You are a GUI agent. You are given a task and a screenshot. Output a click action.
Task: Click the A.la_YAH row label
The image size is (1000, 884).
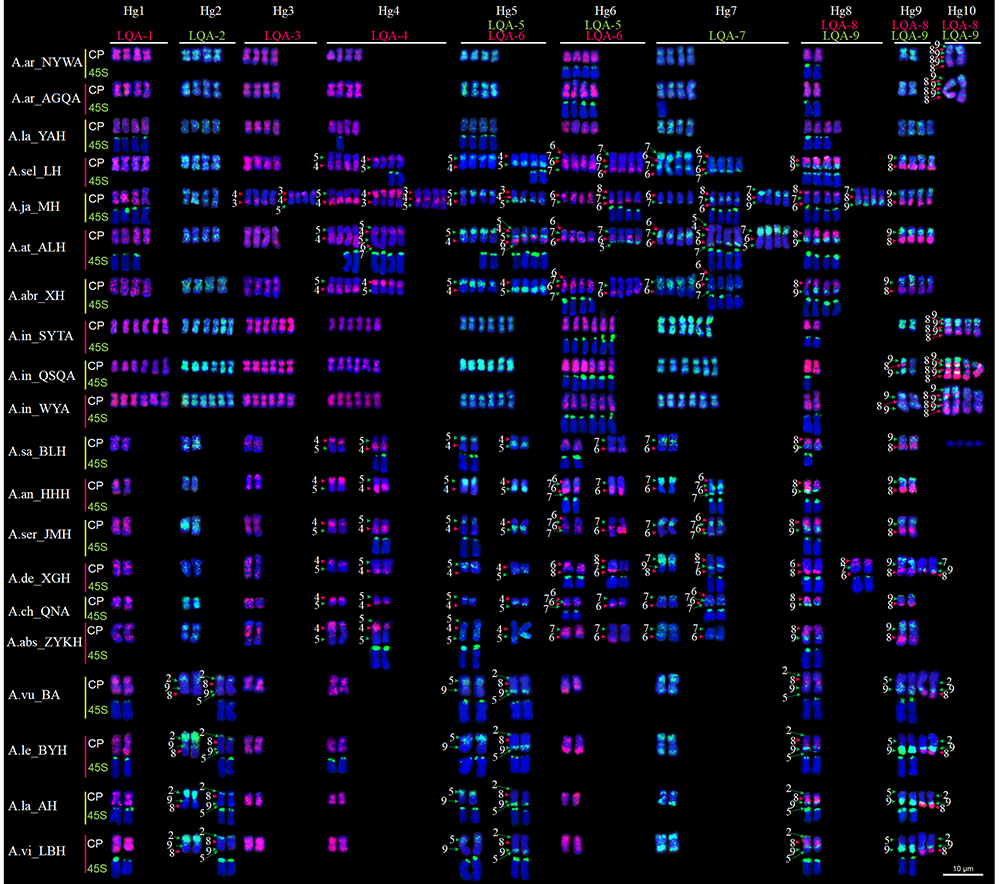[37, 136]
